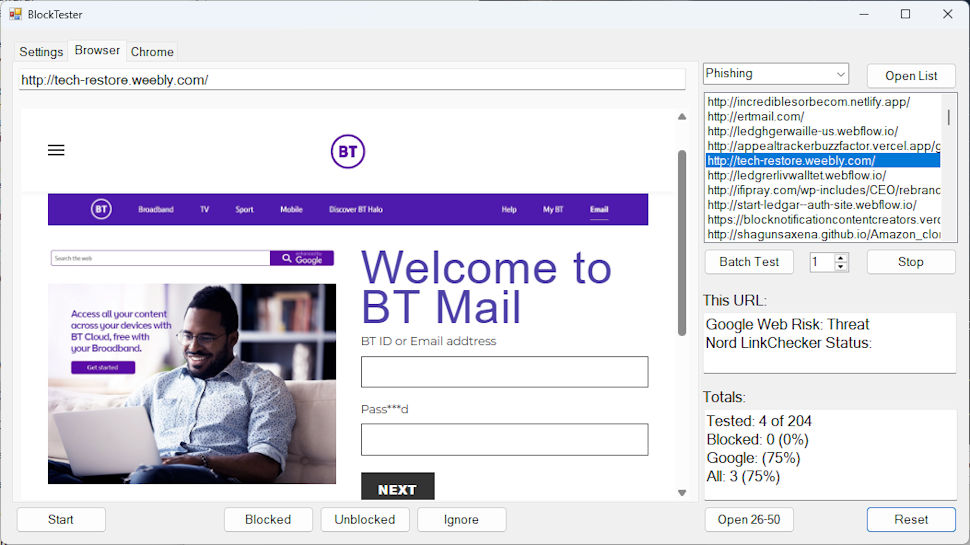This screenshot has width=970, height=545.
Task: Click the man with laptop banner image
Action: pyautogui.click(x=192, y=384)
